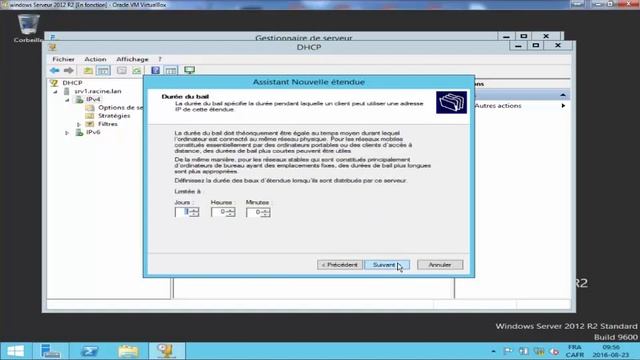Select Options de serveur tree item
This screenshot has width=640, height=360.
click(120, 107)
